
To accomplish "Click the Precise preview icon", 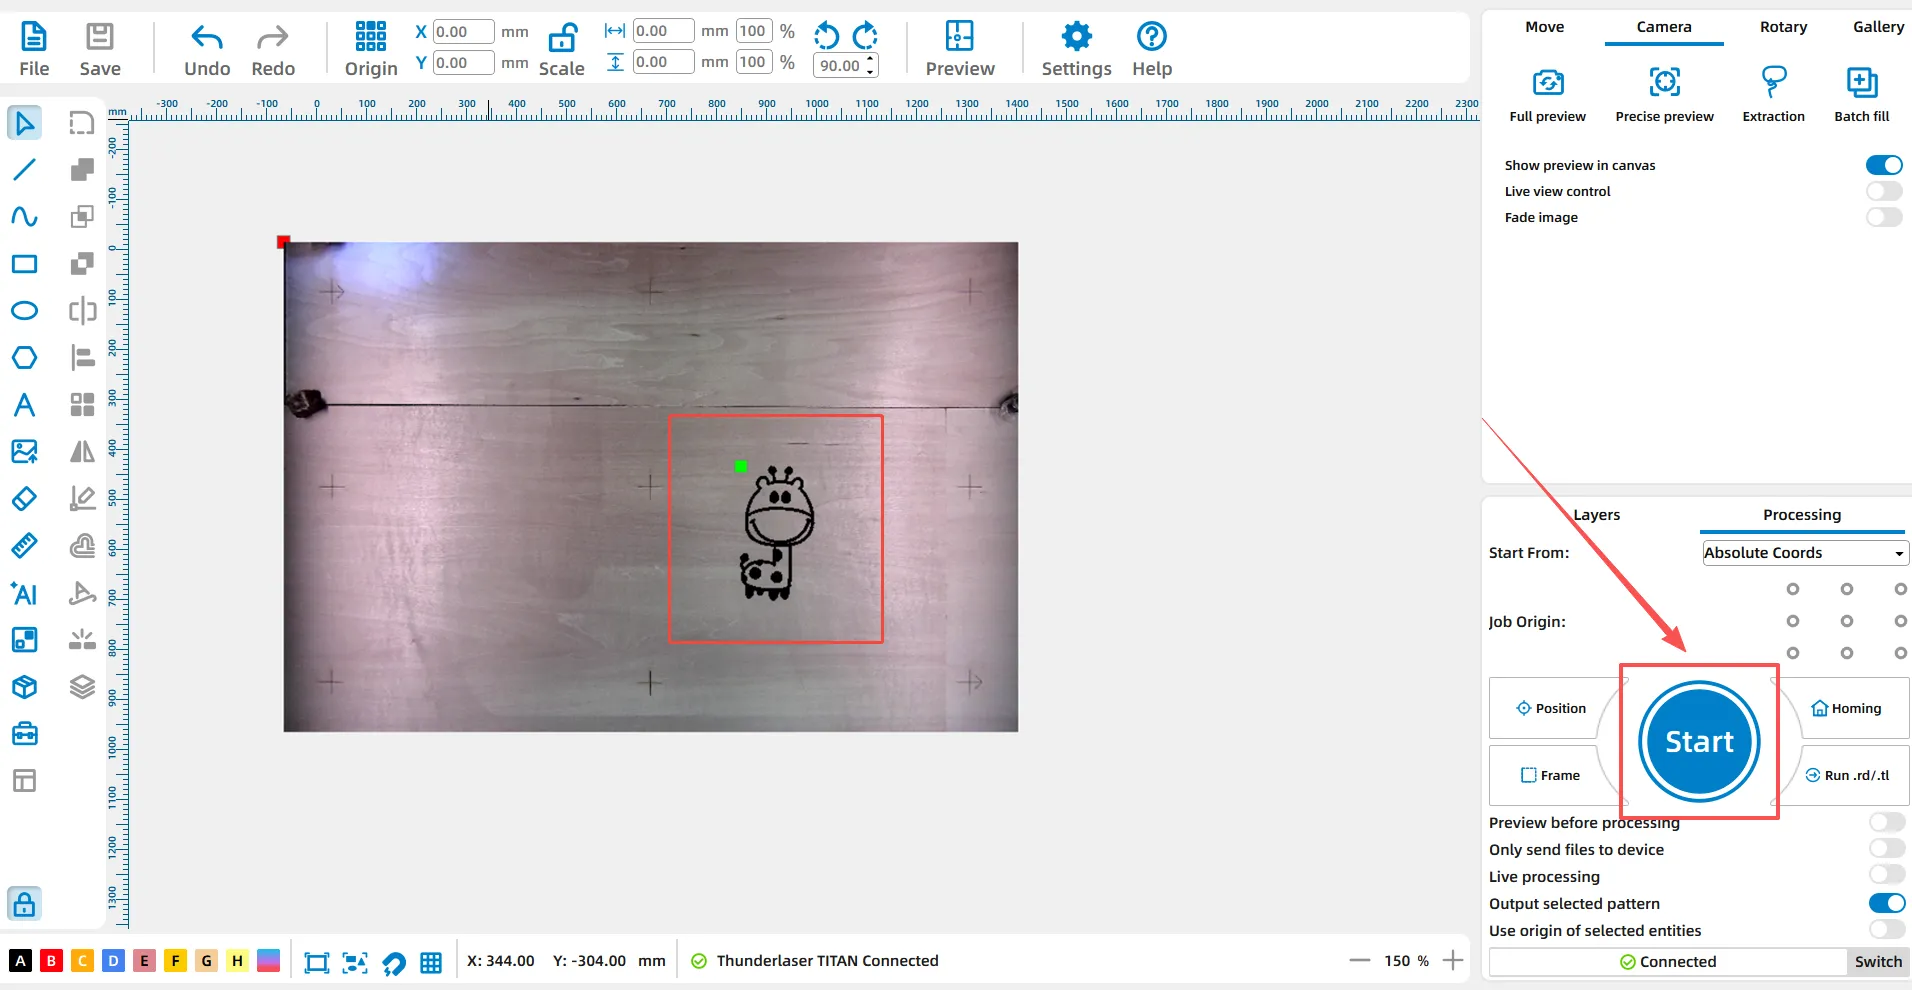I will click(x=1664, y=83).
